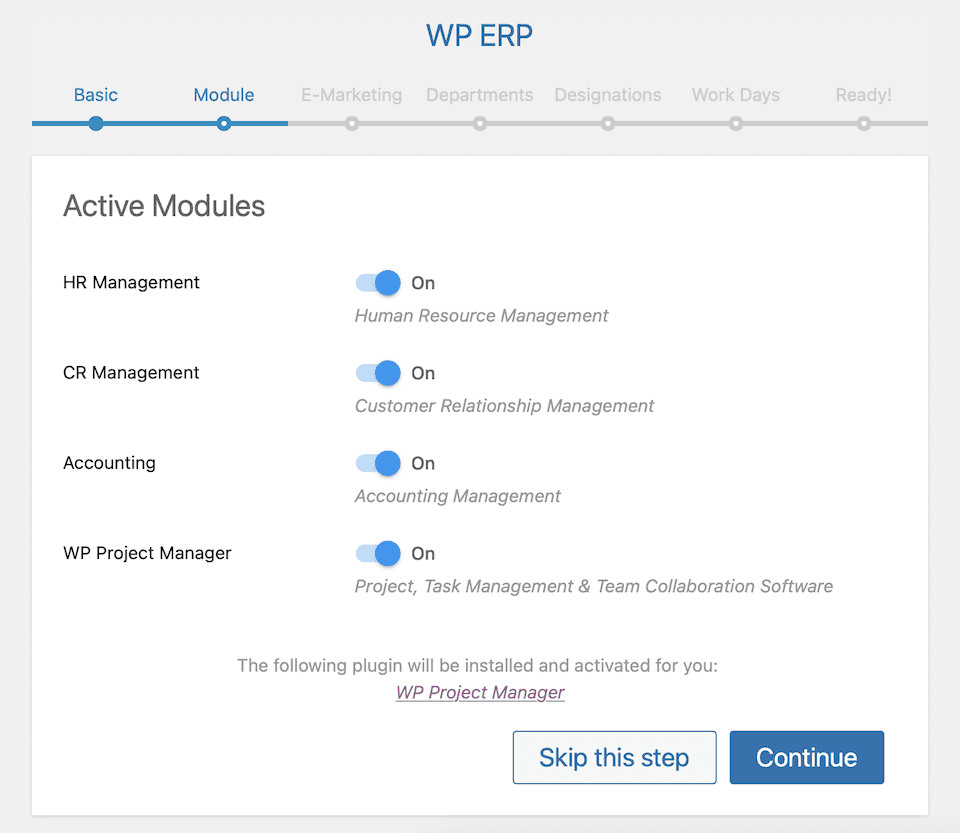
Task: Click the Work Days step progress dot
Action: [x=736, y=124]
